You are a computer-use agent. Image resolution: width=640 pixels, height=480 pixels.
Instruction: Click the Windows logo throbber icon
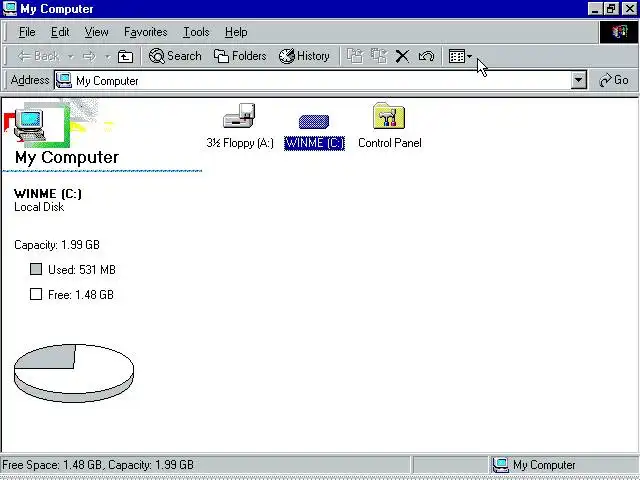click(x=619, y=32)
